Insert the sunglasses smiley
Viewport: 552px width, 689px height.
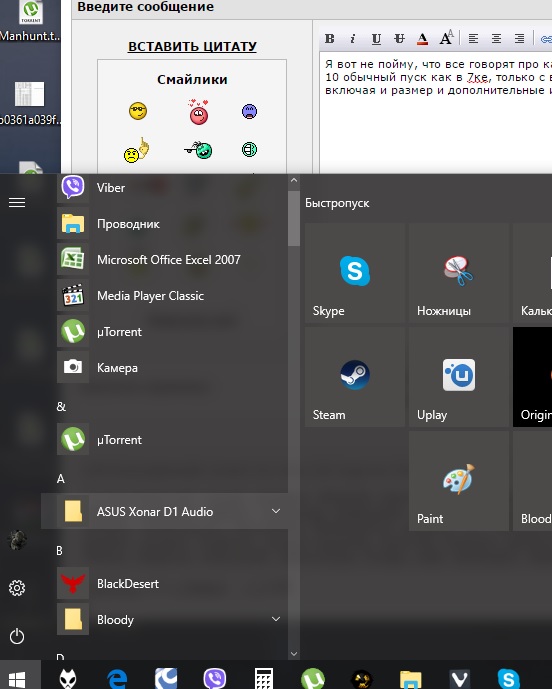[x=138, y=111]
